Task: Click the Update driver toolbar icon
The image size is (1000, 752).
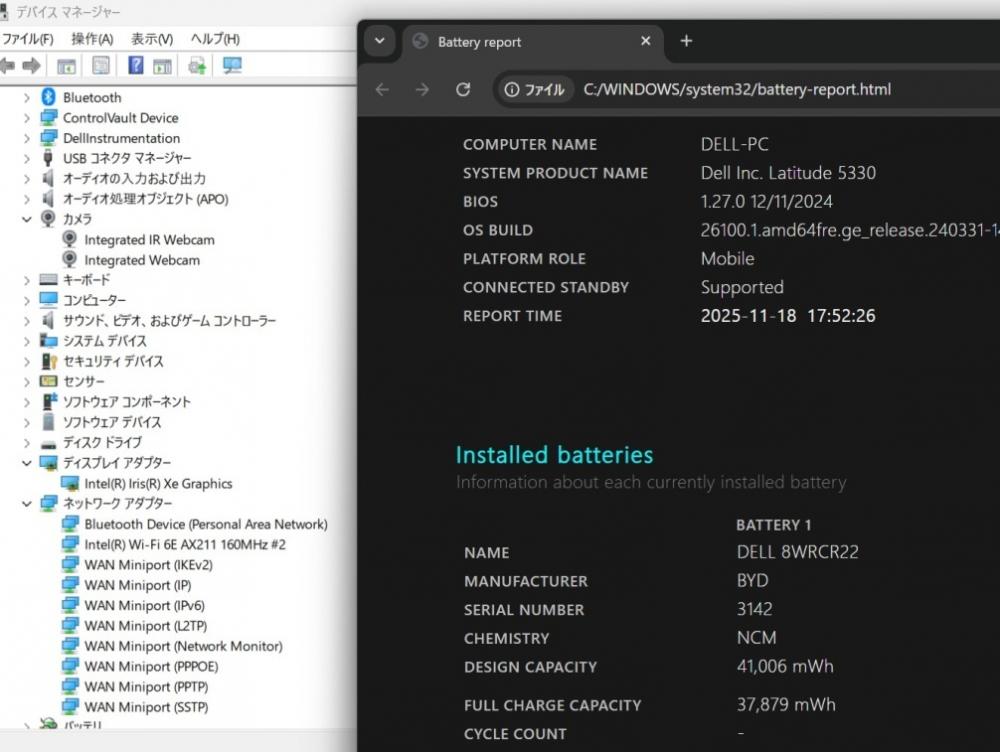Action: point(197,66)
